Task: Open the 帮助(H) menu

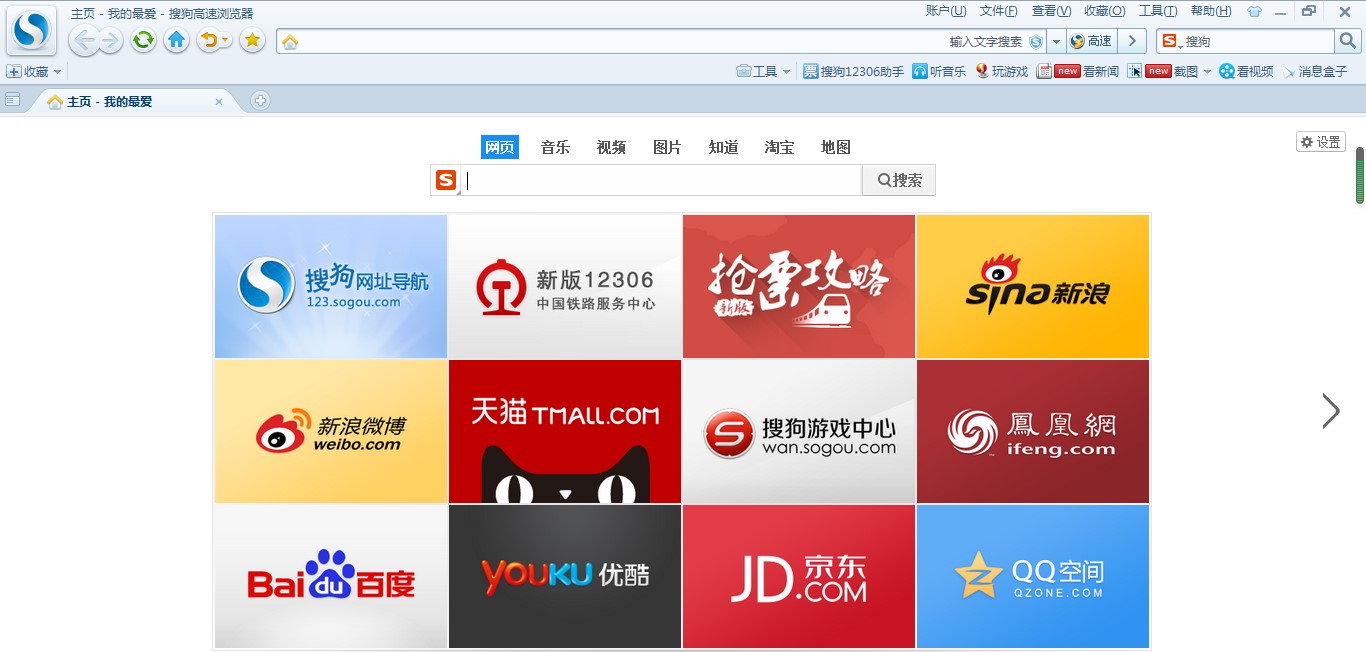Action: 1211,11
